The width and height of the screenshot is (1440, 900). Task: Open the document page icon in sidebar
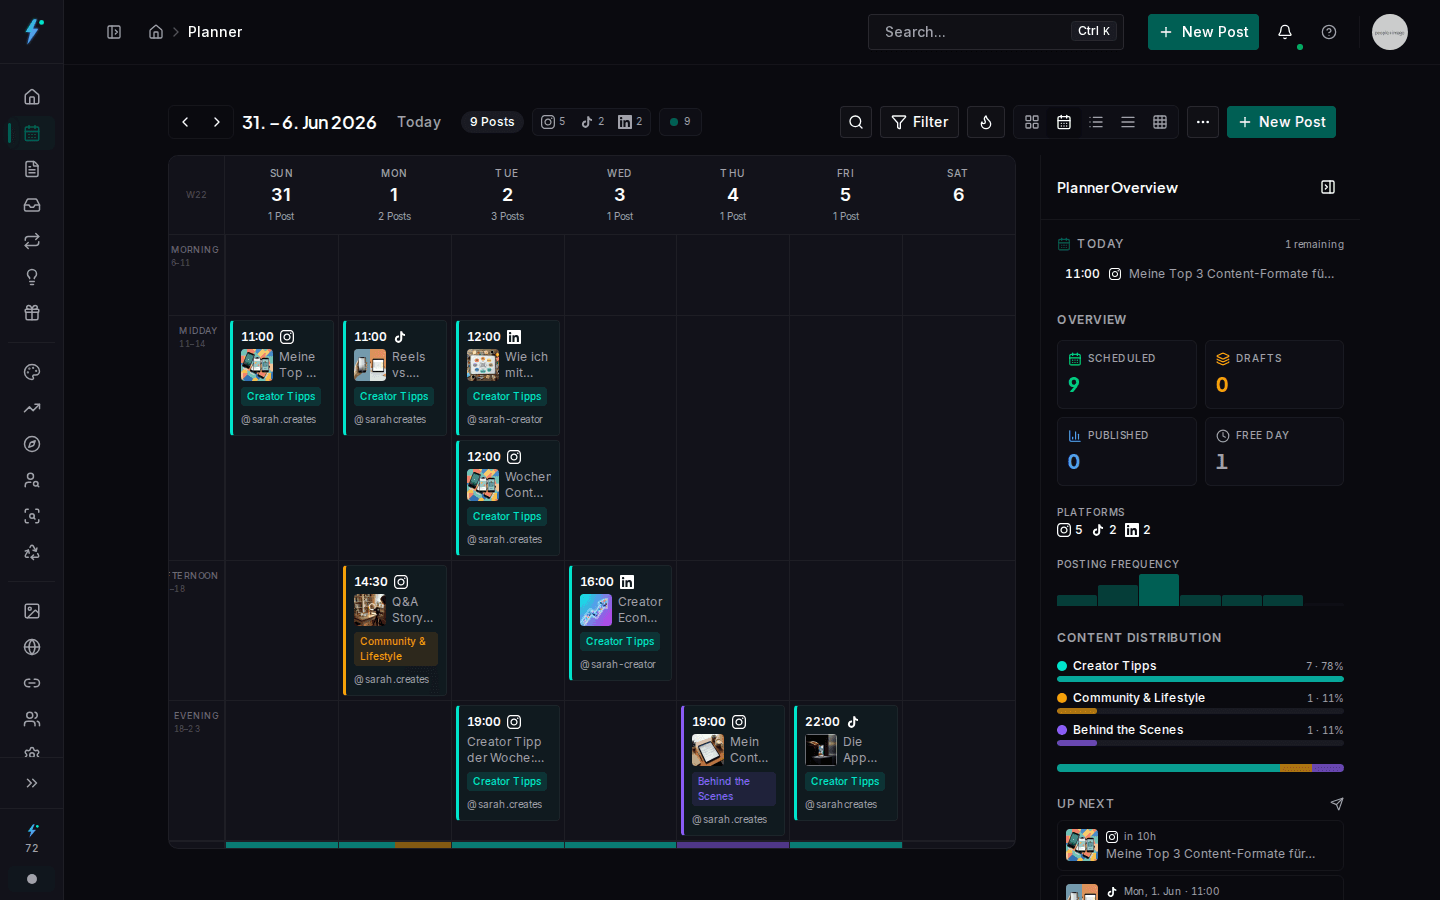[32, 169]
